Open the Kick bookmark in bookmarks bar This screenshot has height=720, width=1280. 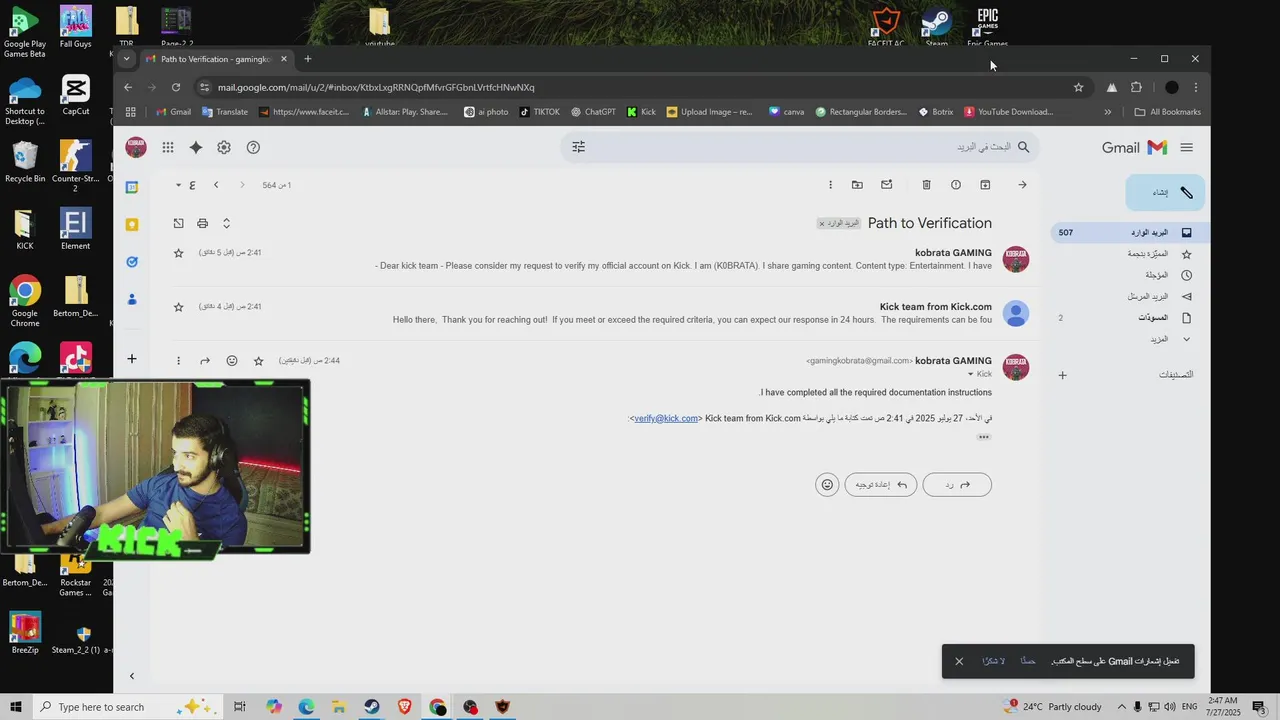641,112
